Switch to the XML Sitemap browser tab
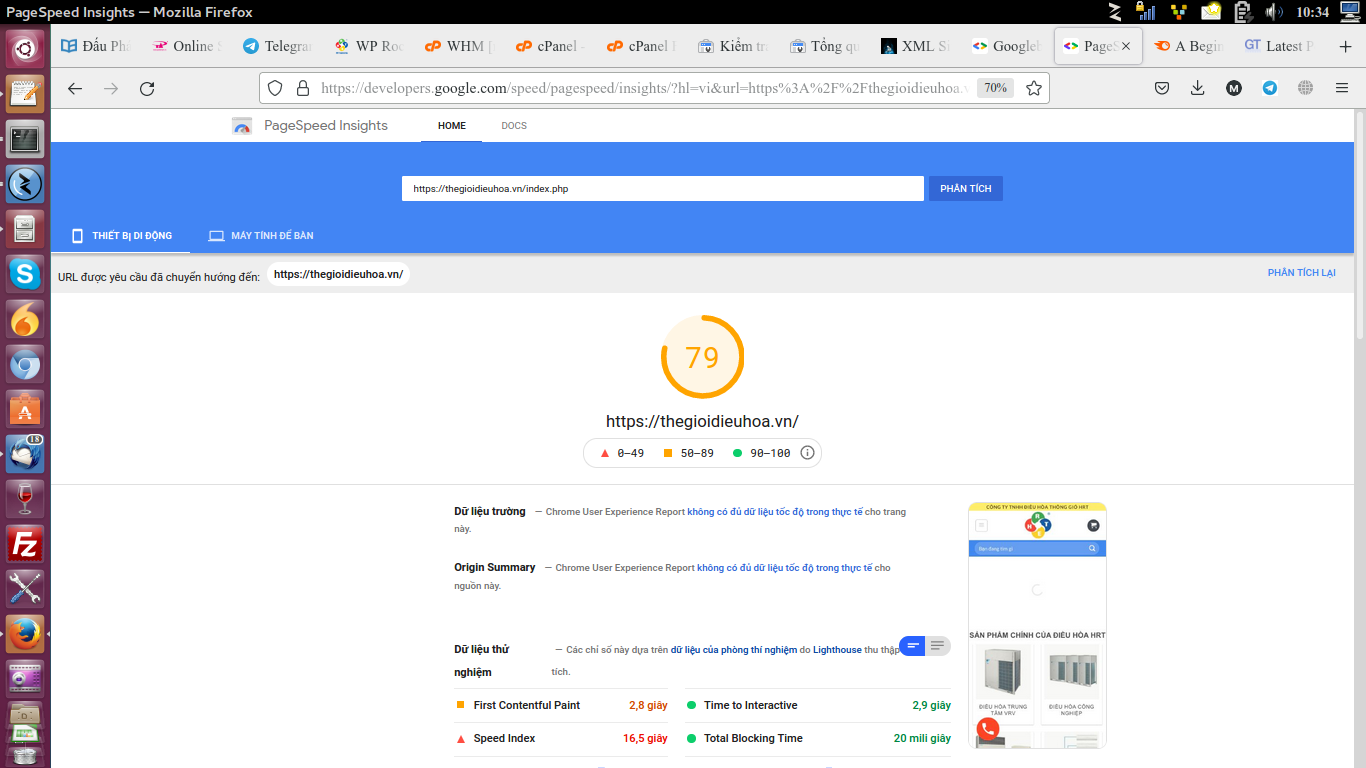Image resolution: width=1366 pixels, height=768 pixels. [914, 46]
